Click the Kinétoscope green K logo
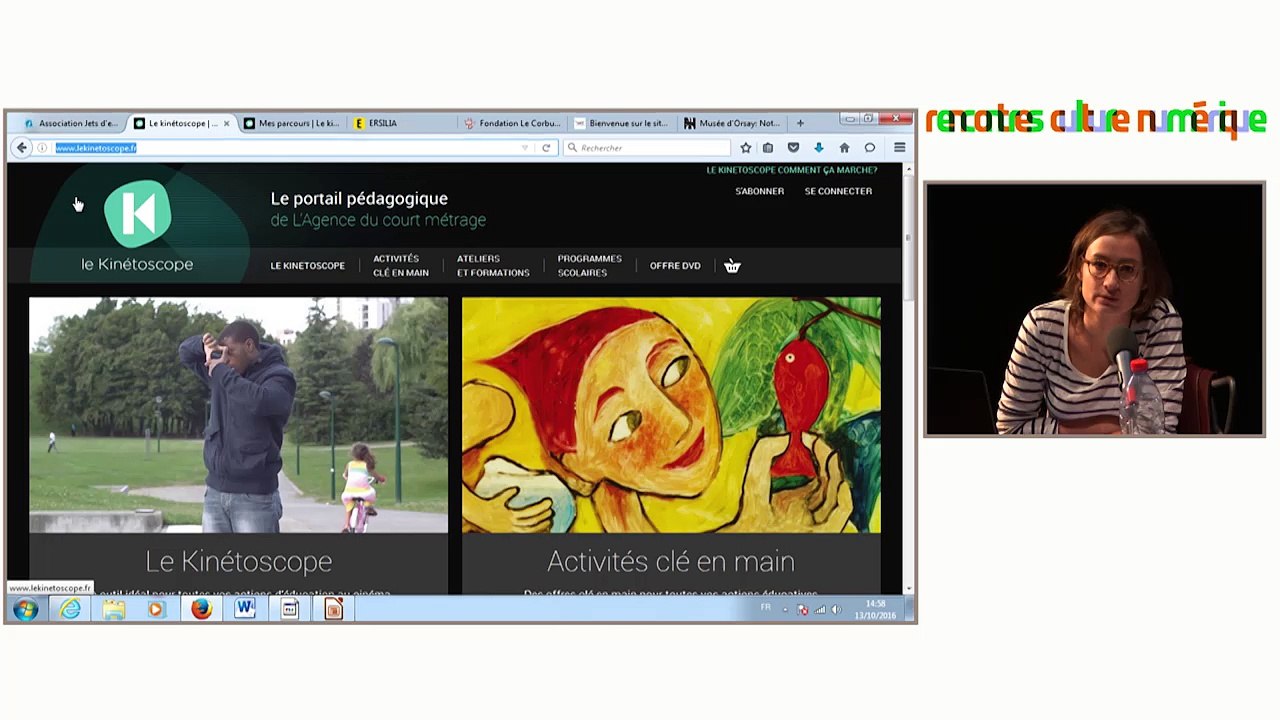The image size is (1280, 720). click(x=137, y=212)
